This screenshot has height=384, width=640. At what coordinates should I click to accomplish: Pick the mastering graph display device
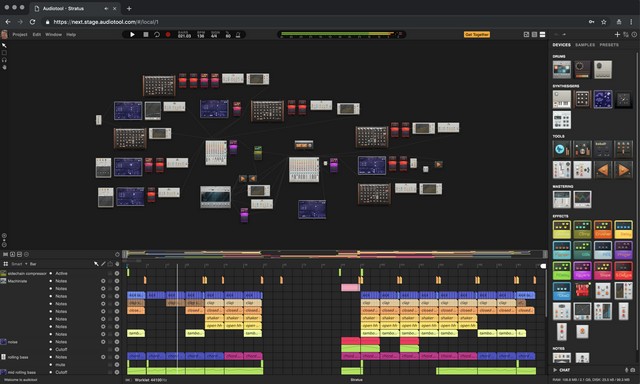click(582, 200)
